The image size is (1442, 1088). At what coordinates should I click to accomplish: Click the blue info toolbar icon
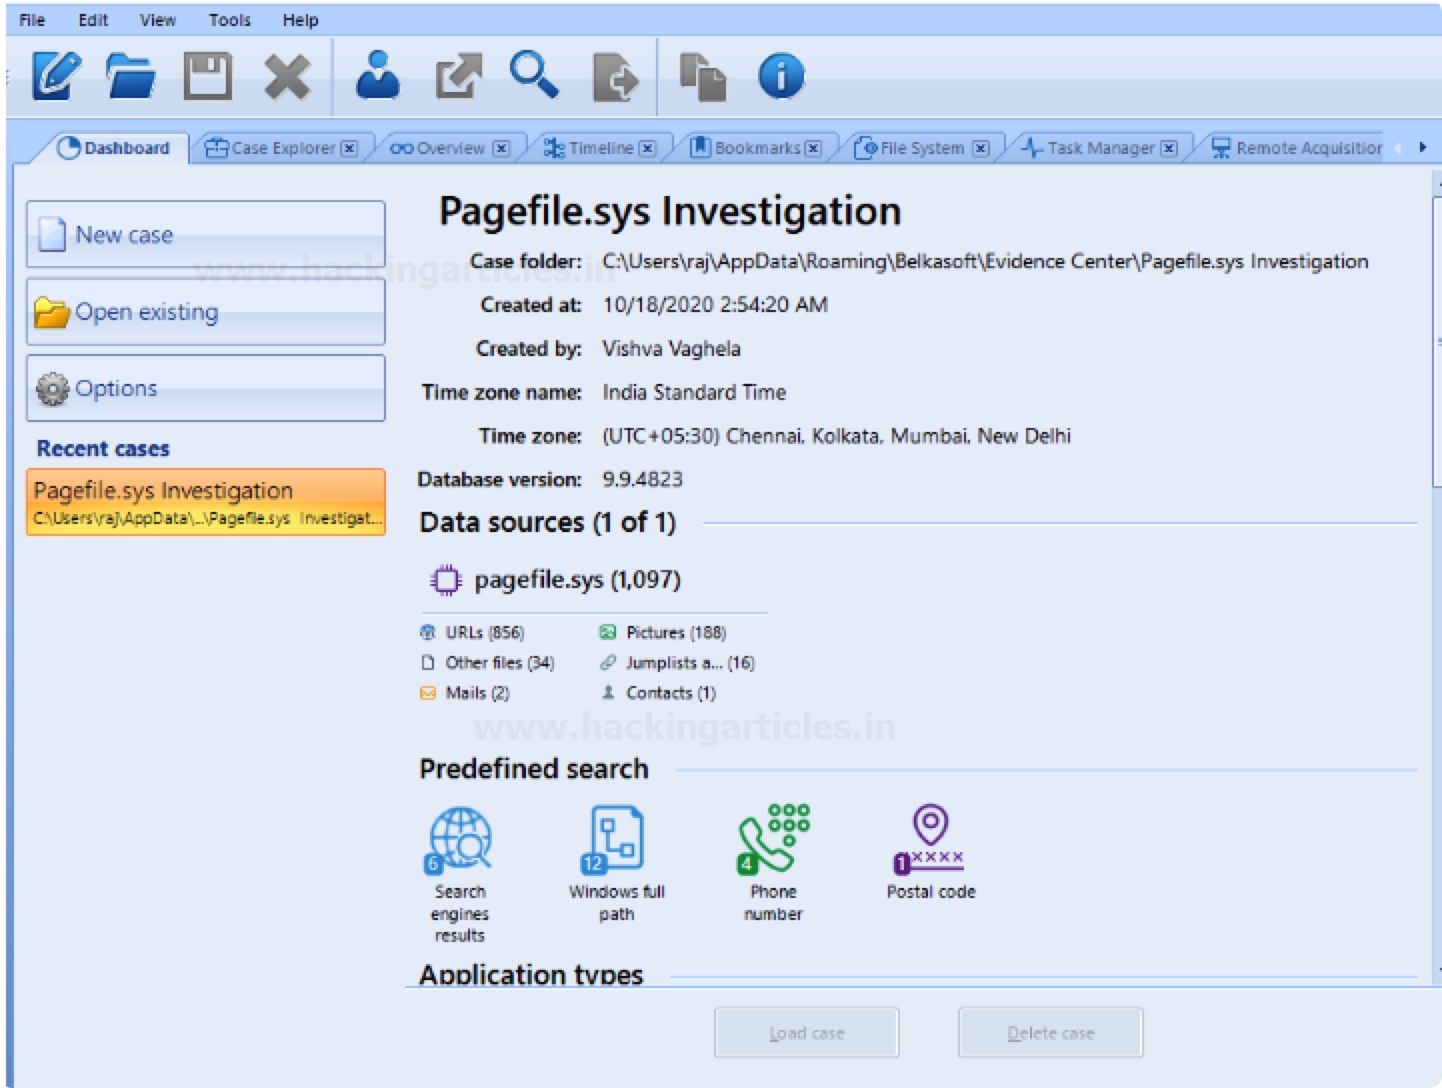781,76
